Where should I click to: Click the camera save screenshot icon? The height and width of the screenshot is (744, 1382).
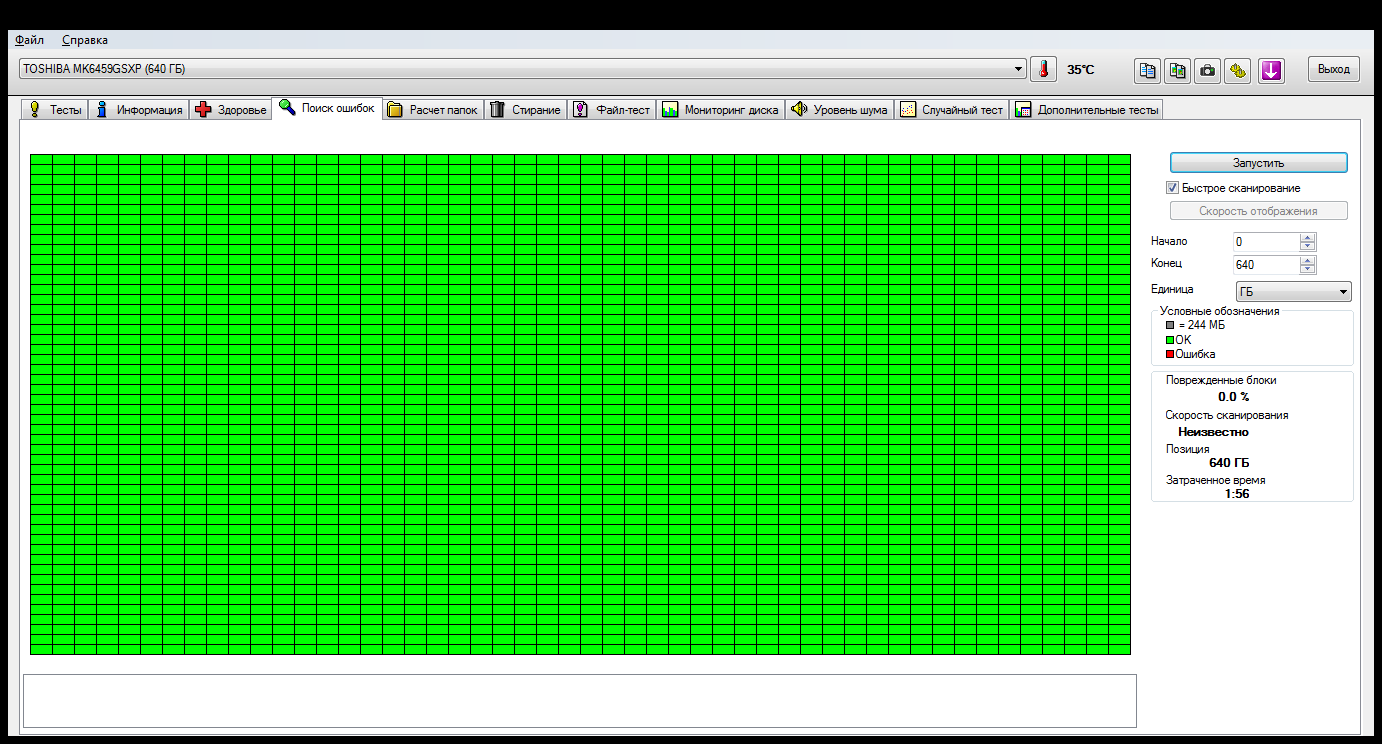point(1208,70)
